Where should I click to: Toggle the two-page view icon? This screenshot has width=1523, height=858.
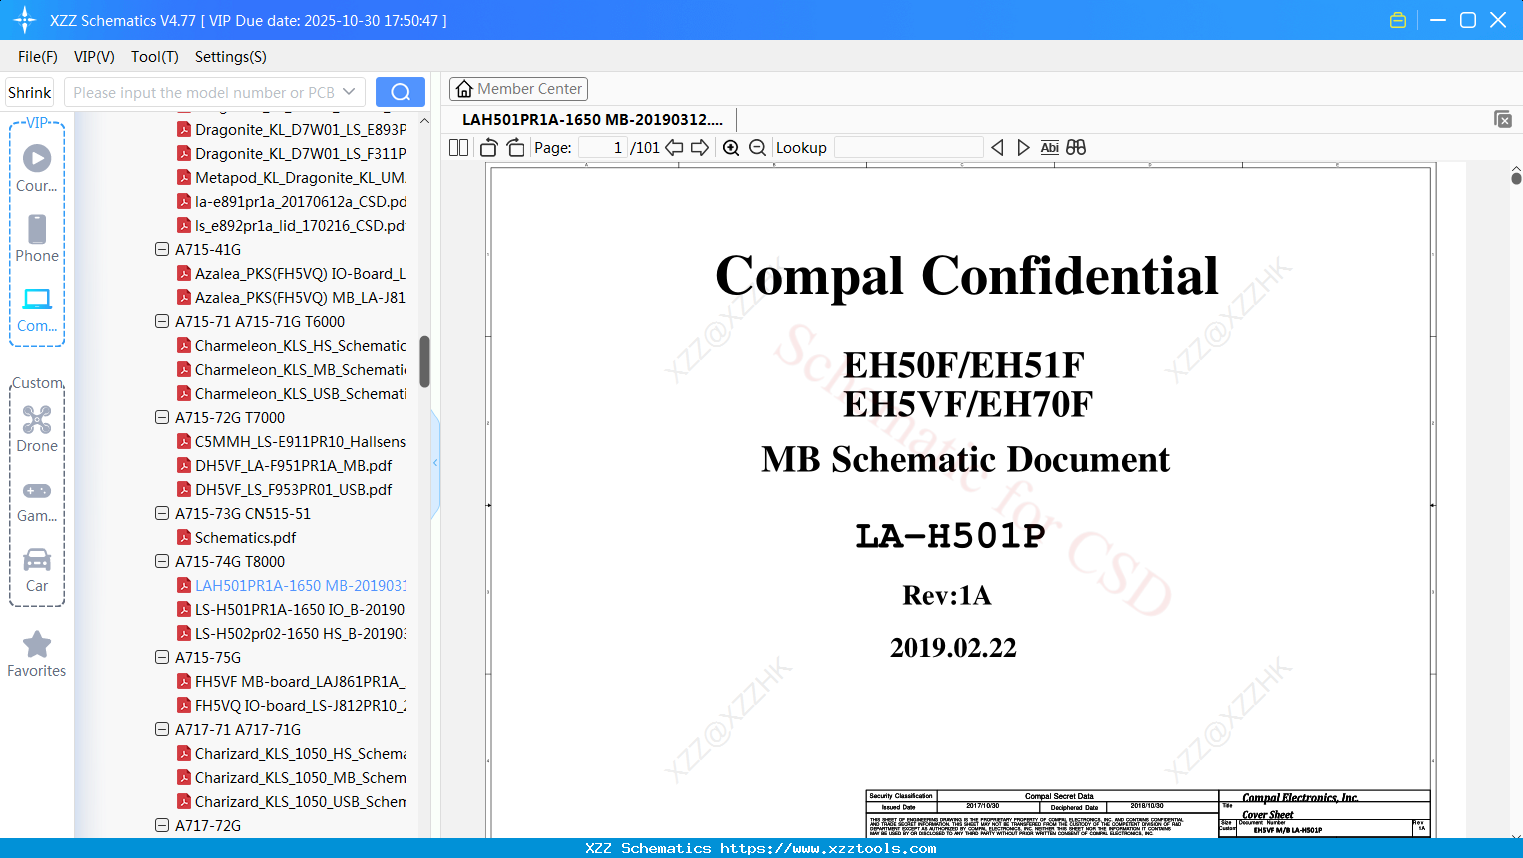tap(459, 148)
